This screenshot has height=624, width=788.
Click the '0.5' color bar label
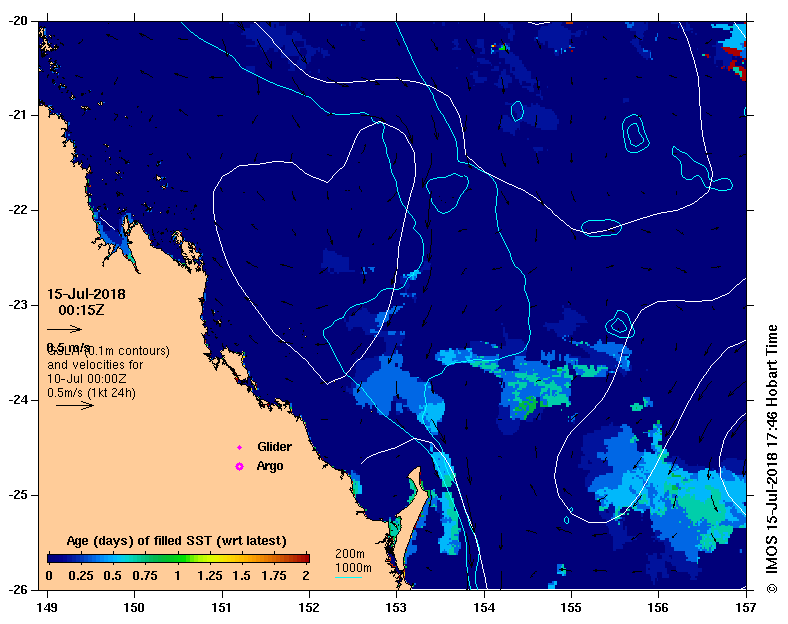tap(113, 576)
